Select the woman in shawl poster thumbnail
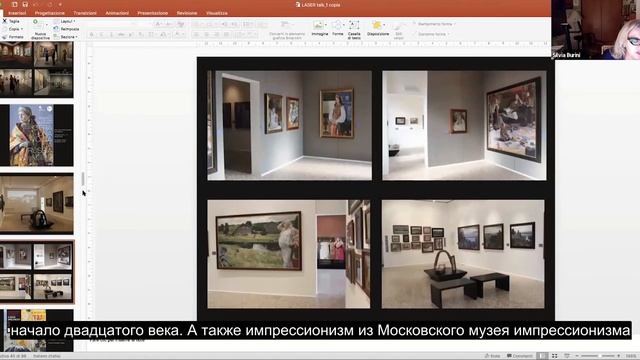640x360 pixels. coord(37,135)
